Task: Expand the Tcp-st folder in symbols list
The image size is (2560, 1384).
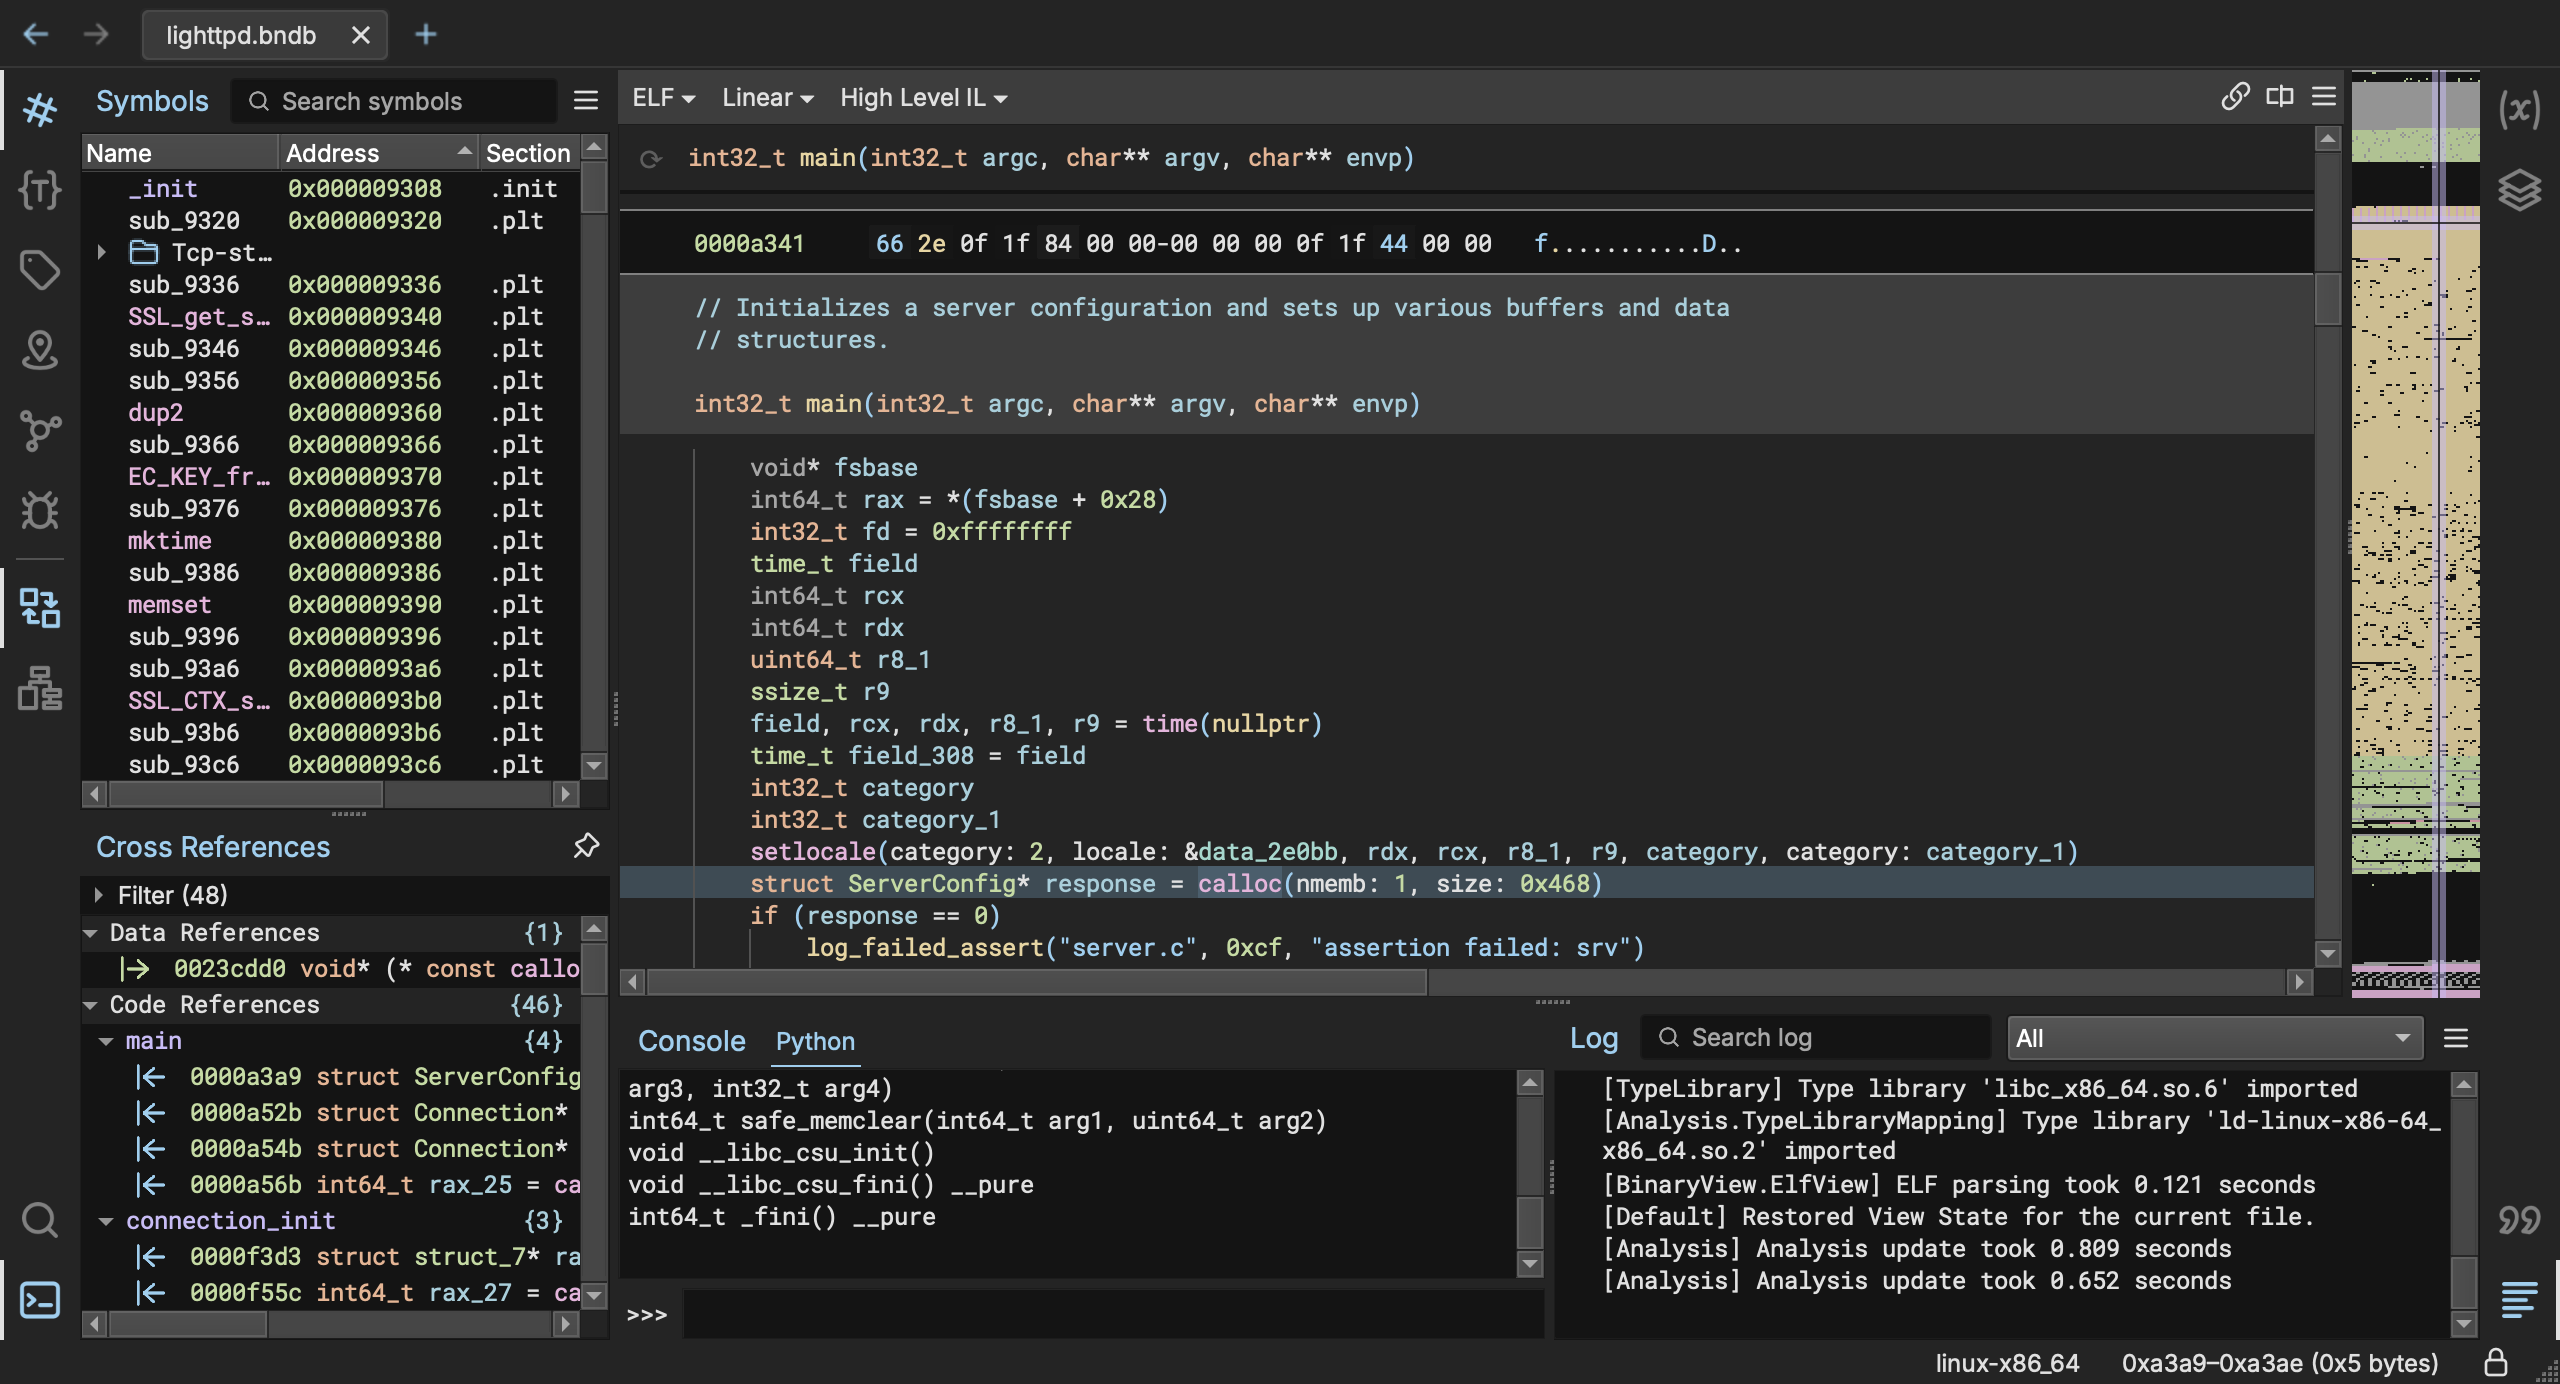Action: click(x=102, y=253)
